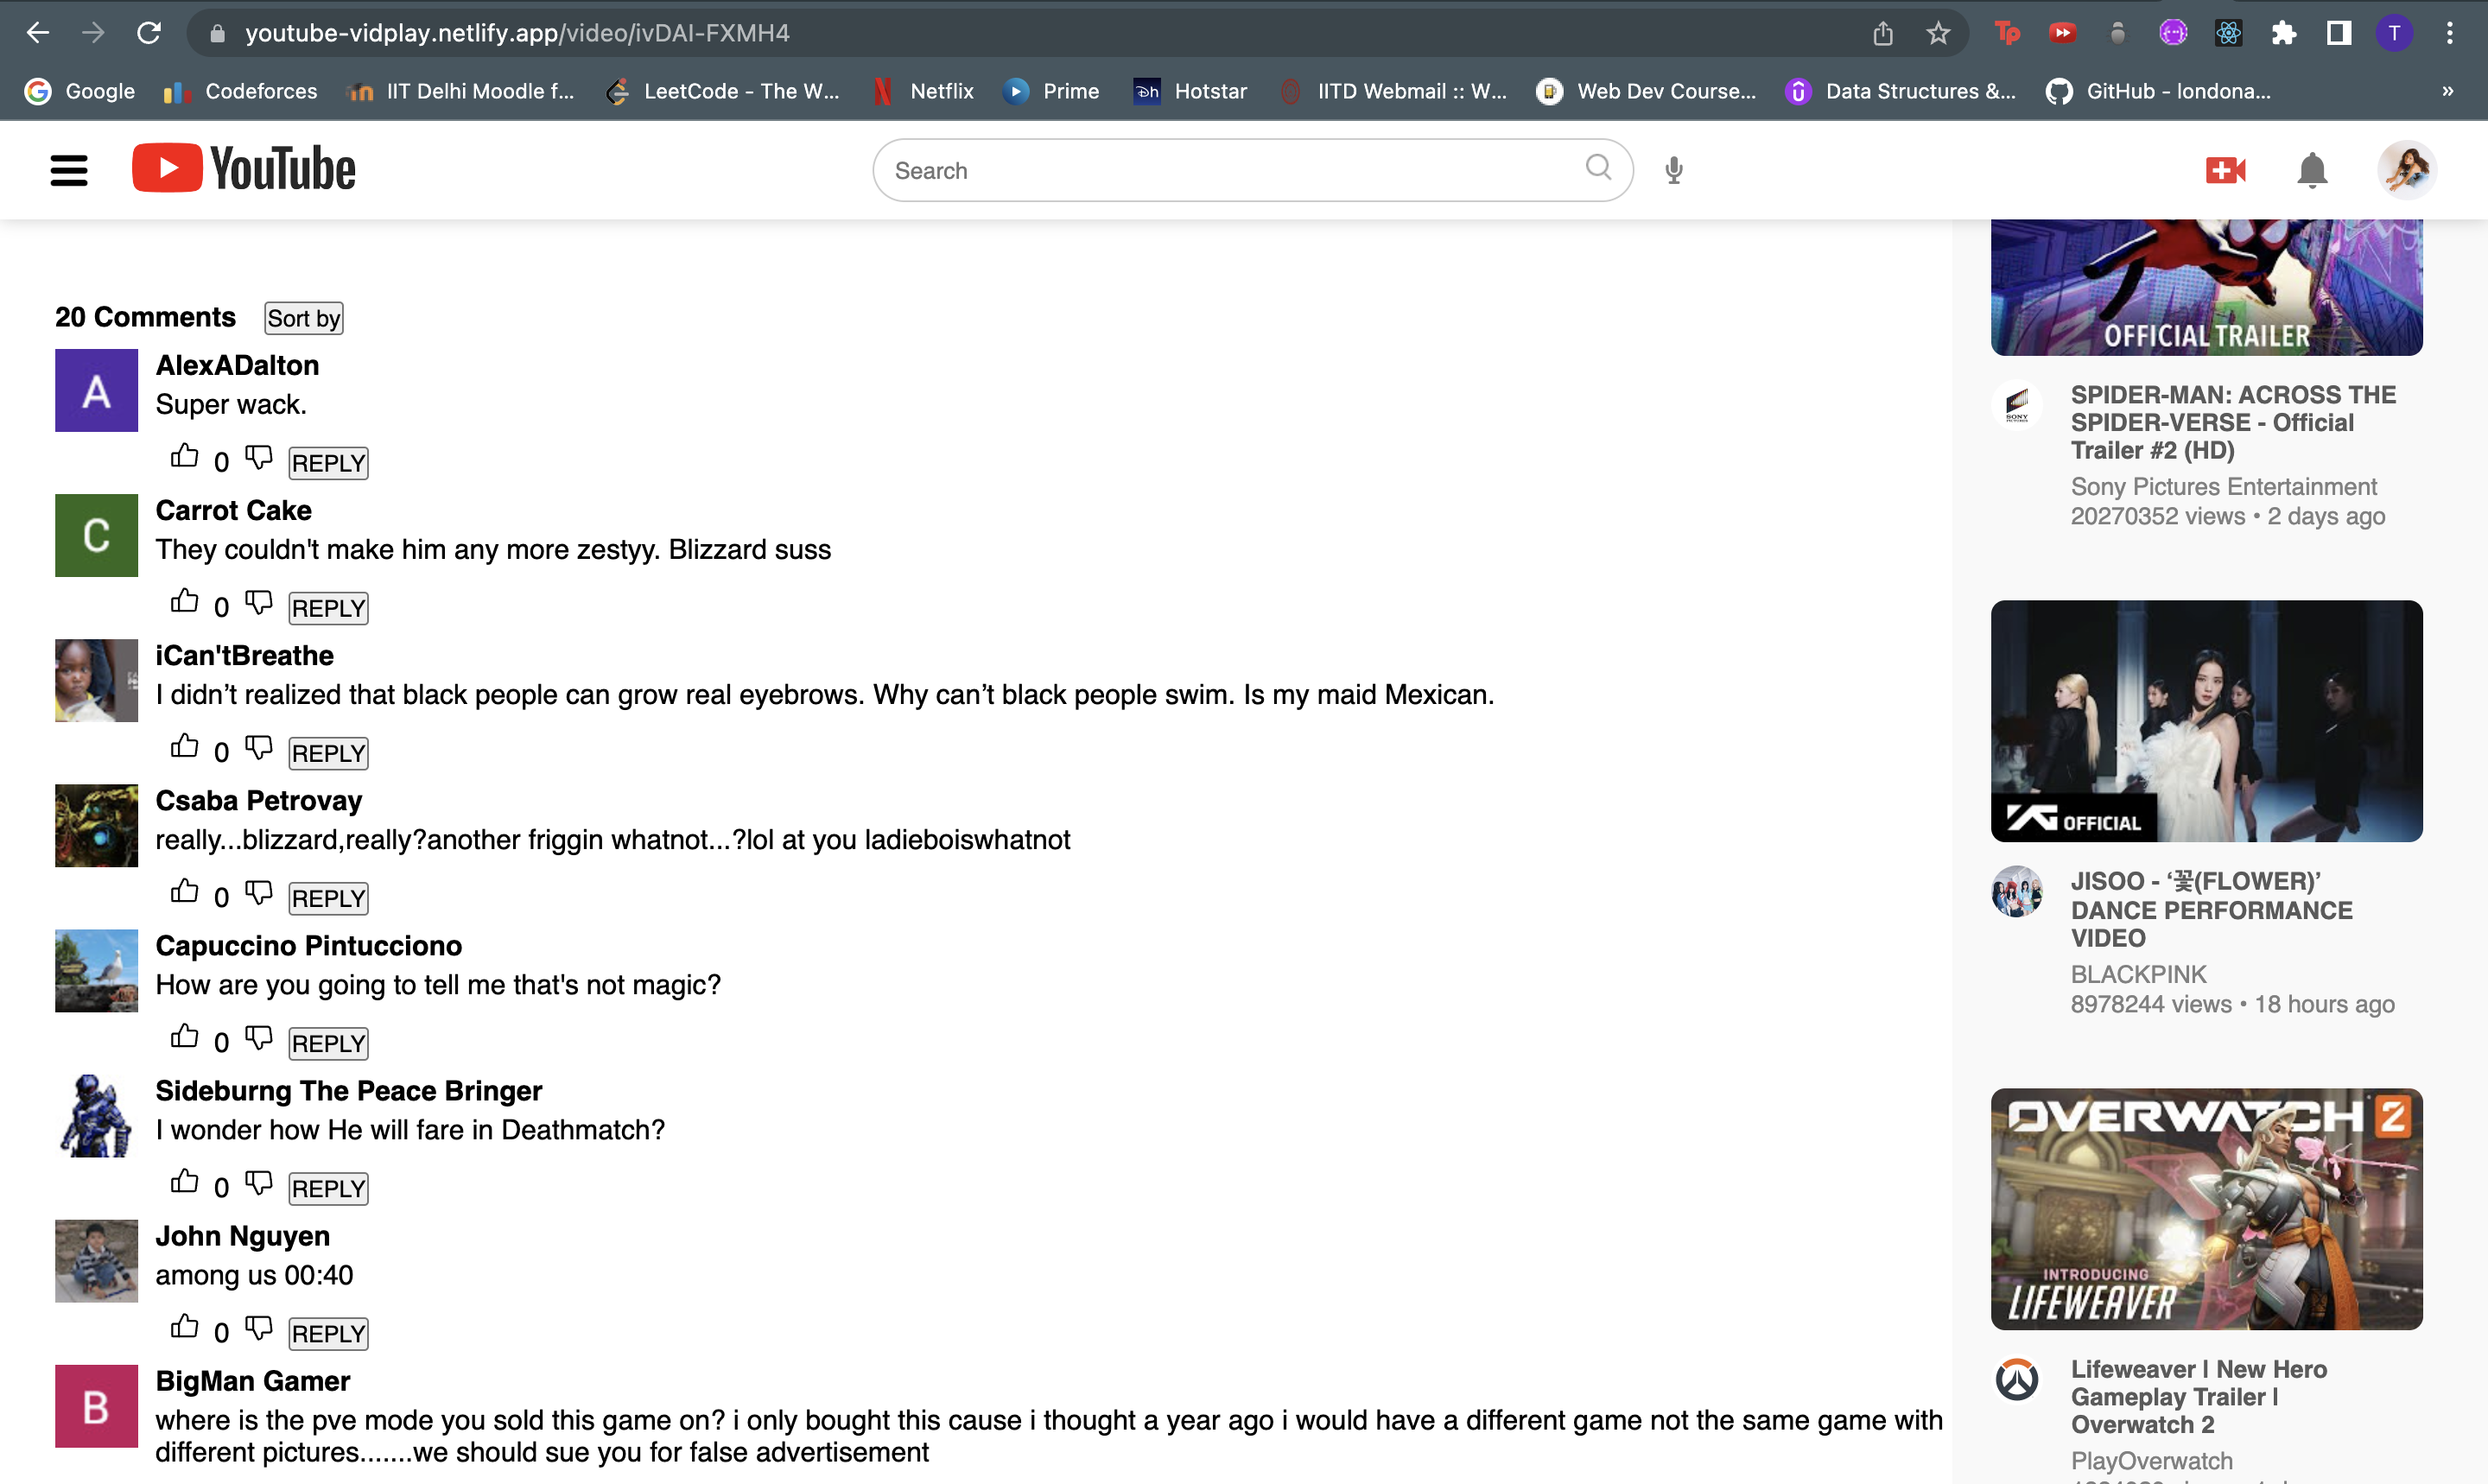2488x1484 pixels.
Task: Like AlexADalton's comment
Action: 184,457
